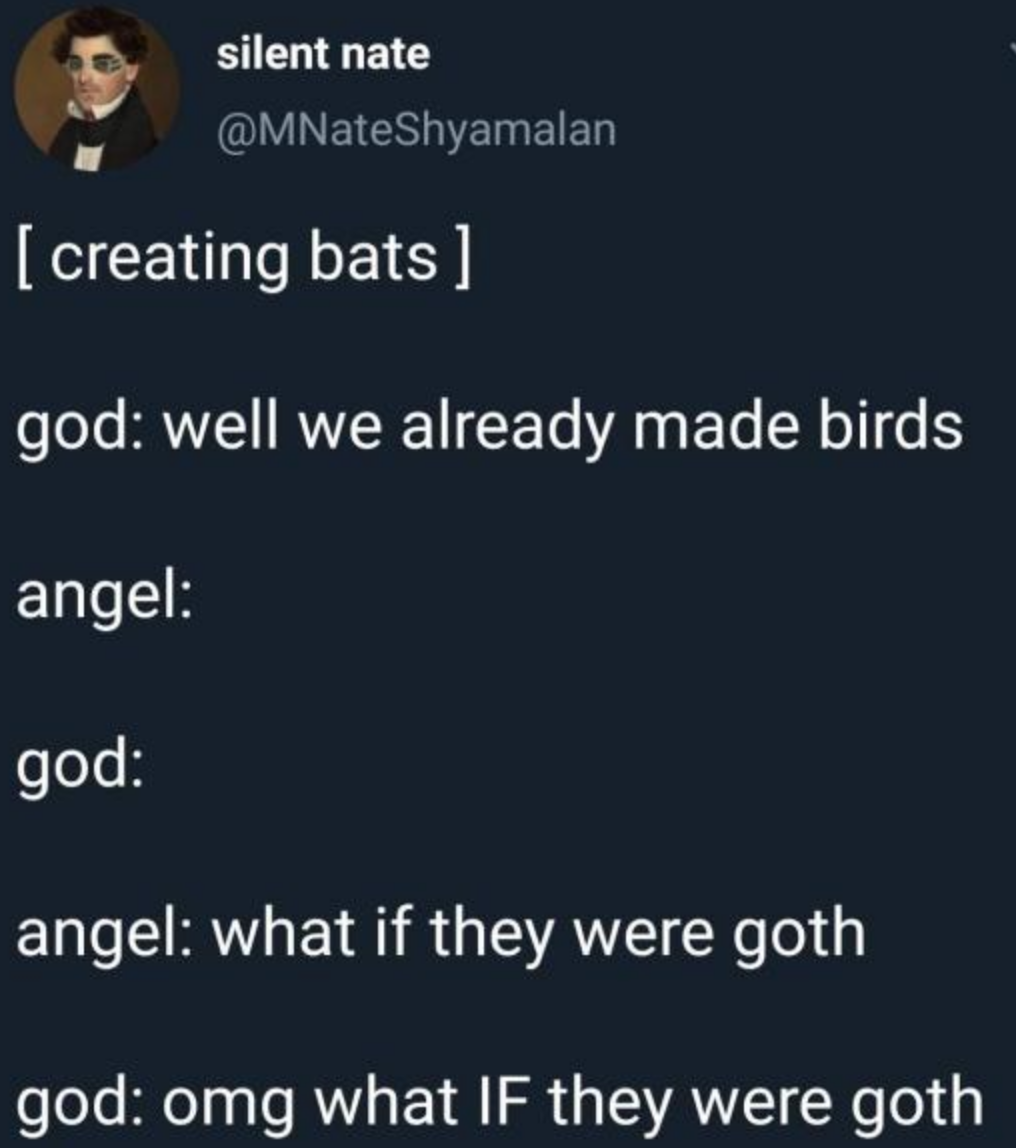Click the @MNateShyamalan handle
This screenshot has height=1148, width=1016.
tap(417, 128)
